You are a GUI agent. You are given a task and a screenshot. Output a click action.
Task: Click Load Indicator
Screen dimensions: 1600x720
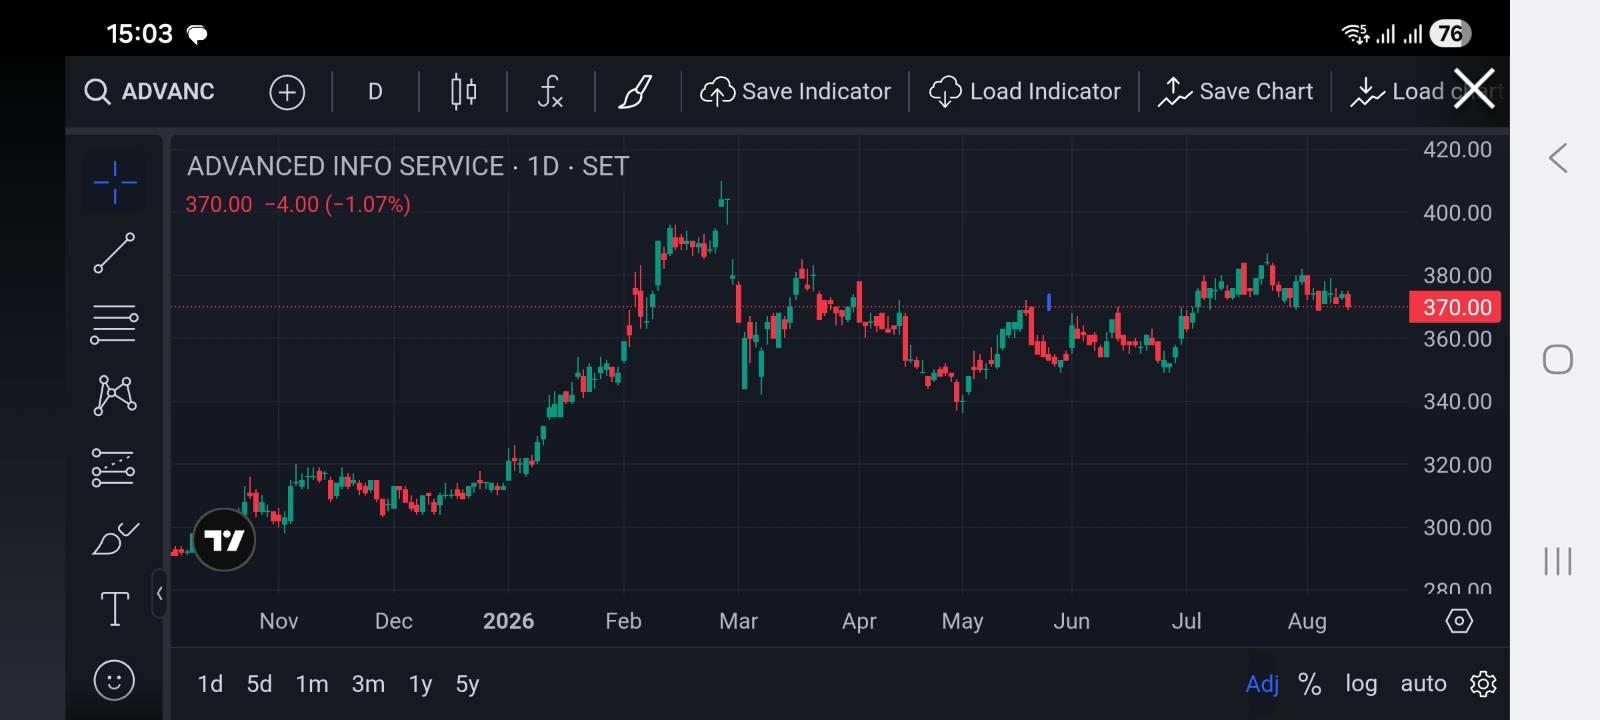click(x=1025, y=92)
